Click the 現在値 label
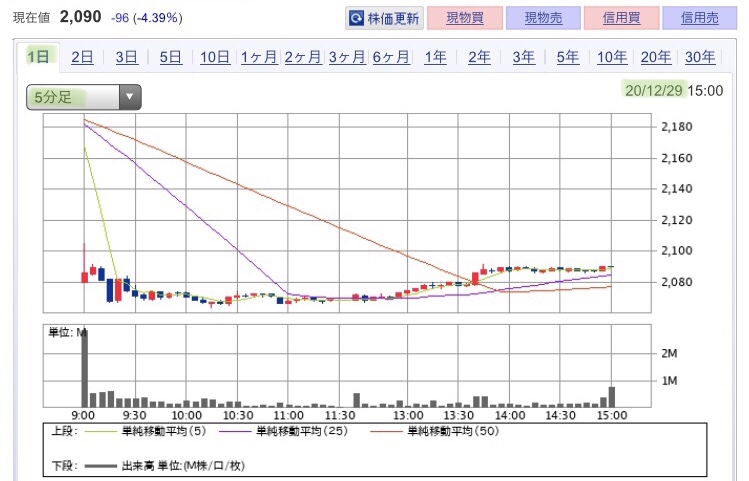This screenshot has width=749, height=481. tap(31, 18)
